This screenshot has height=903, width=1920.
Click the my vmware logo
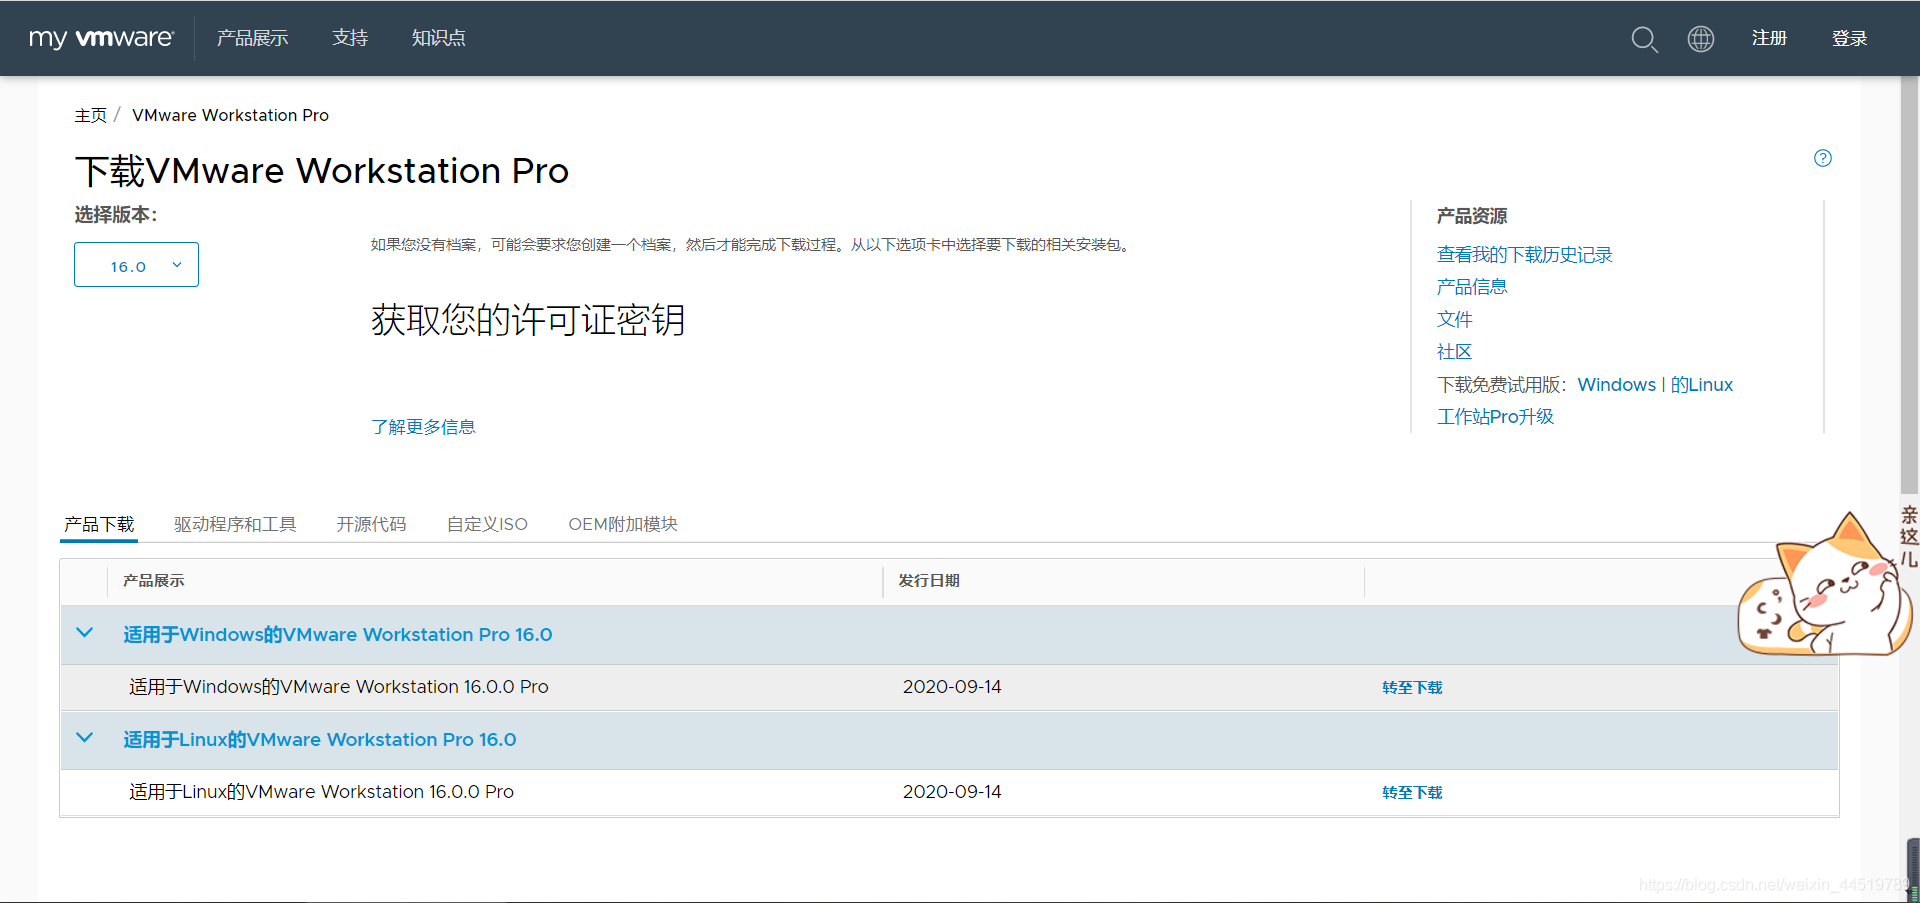tap(101, 38)
